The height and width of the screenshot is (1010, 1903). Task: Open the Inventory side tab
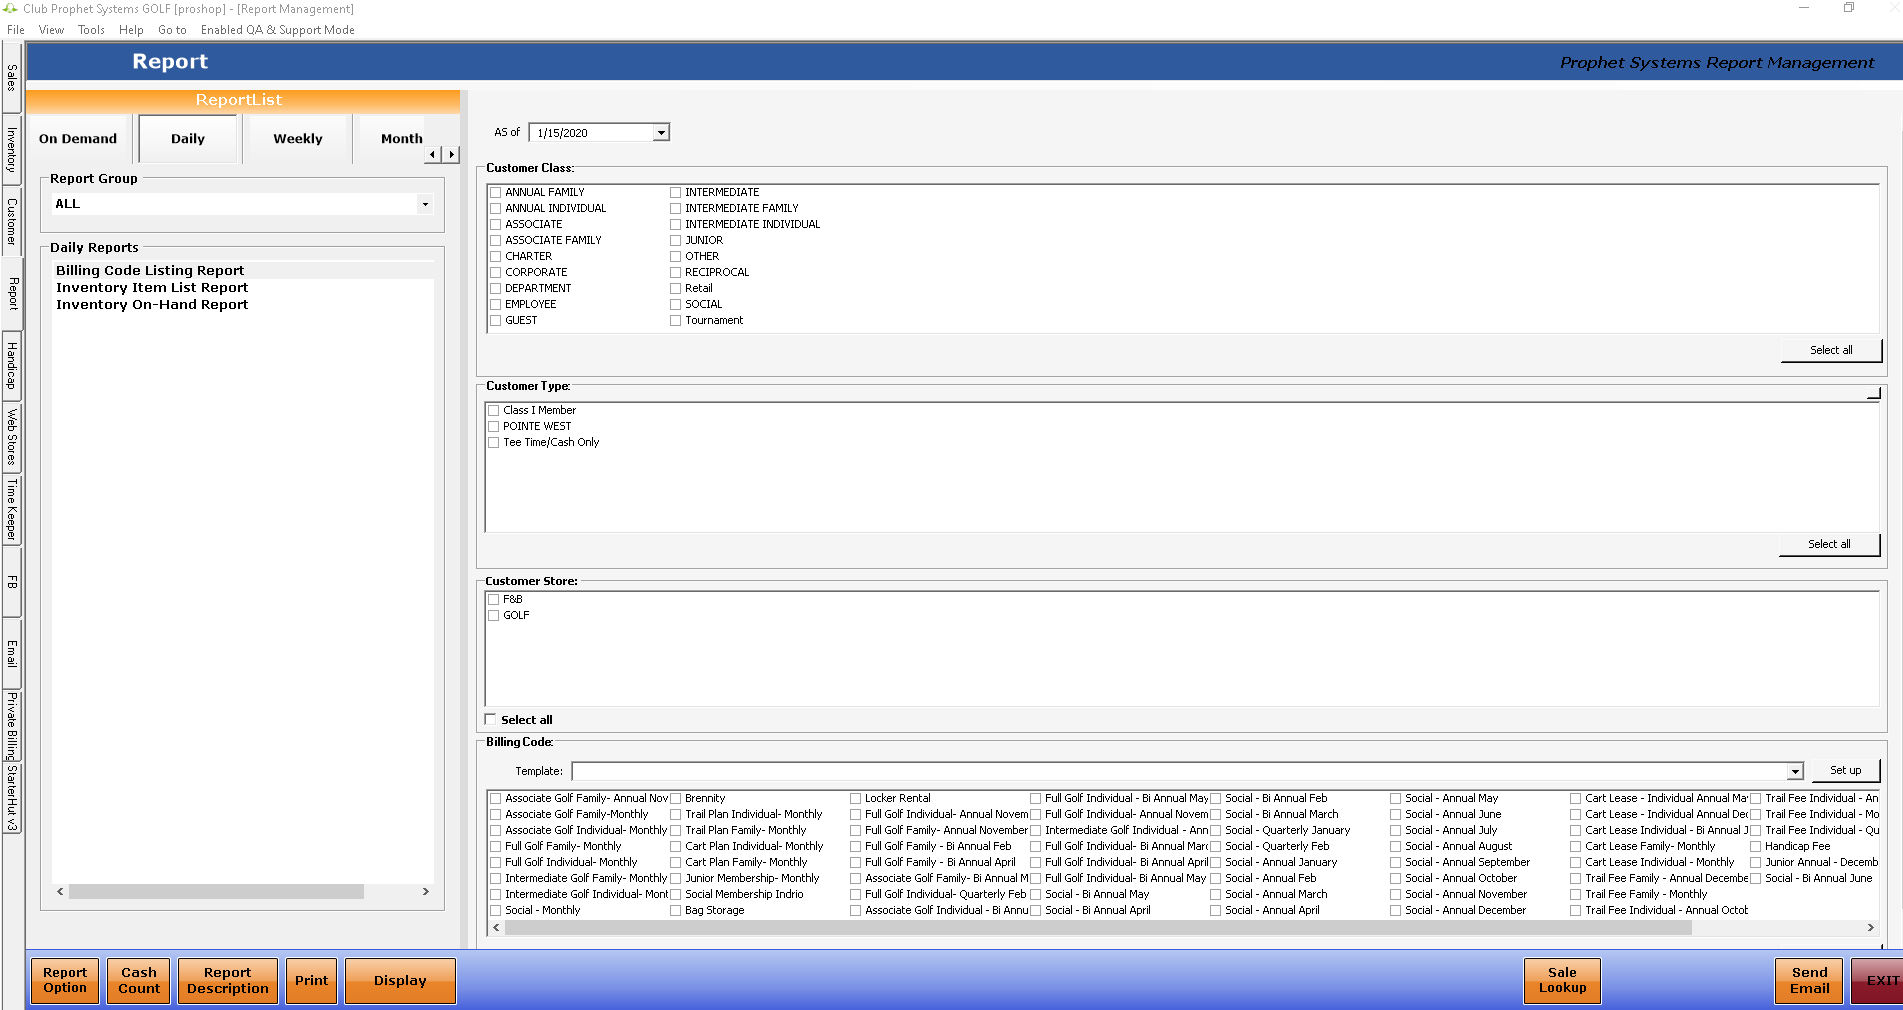pyautogui.click(x=12, y=149)
